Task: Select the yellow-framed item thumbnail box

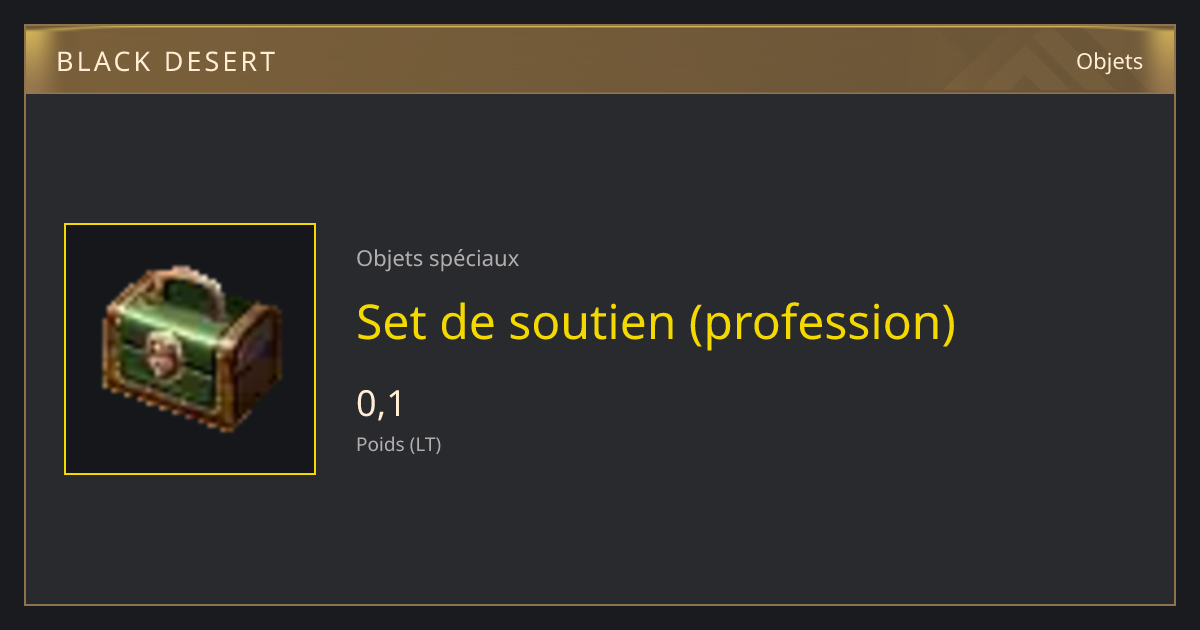Action: point(190,349)
